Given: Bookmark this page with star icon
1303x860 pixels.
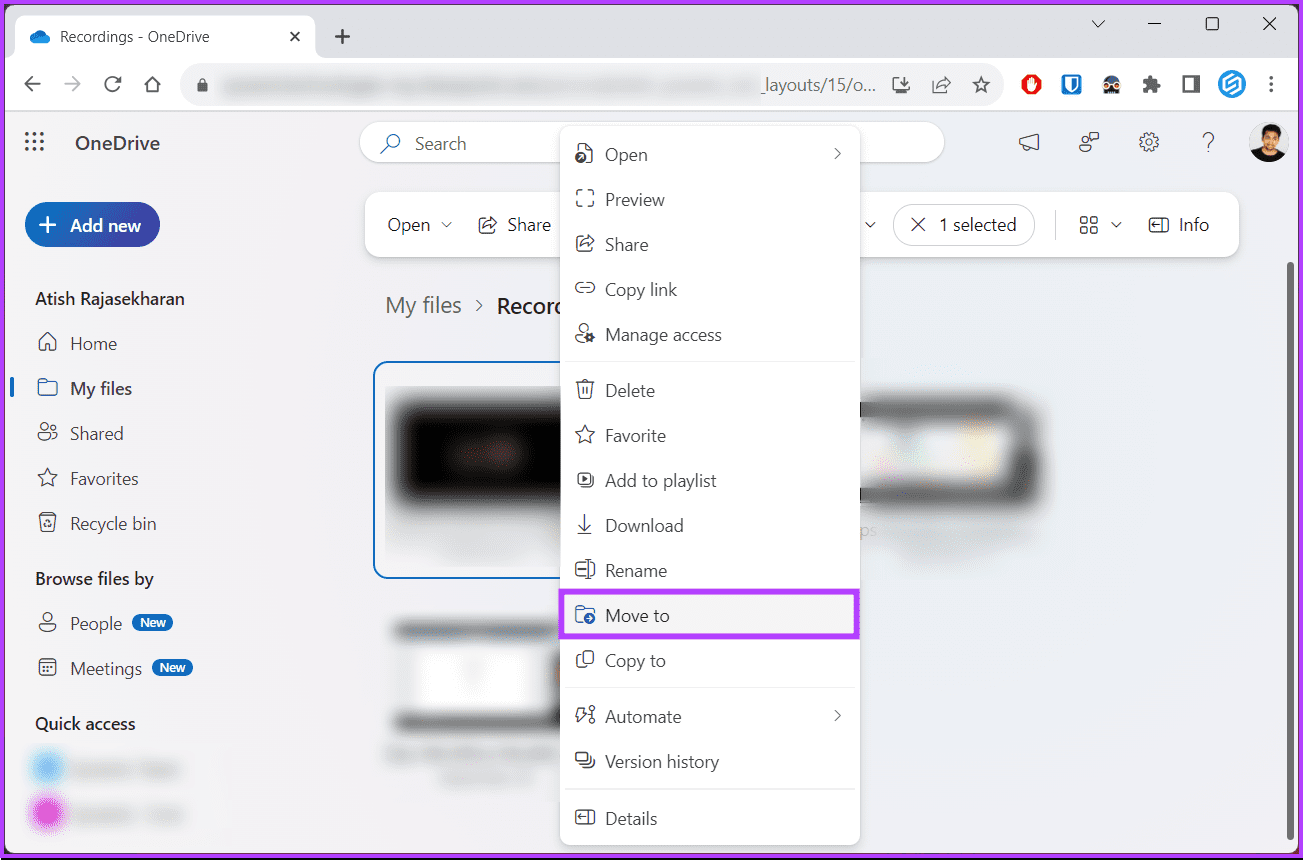Looking at the screenshot, I should tap(981, 85).
